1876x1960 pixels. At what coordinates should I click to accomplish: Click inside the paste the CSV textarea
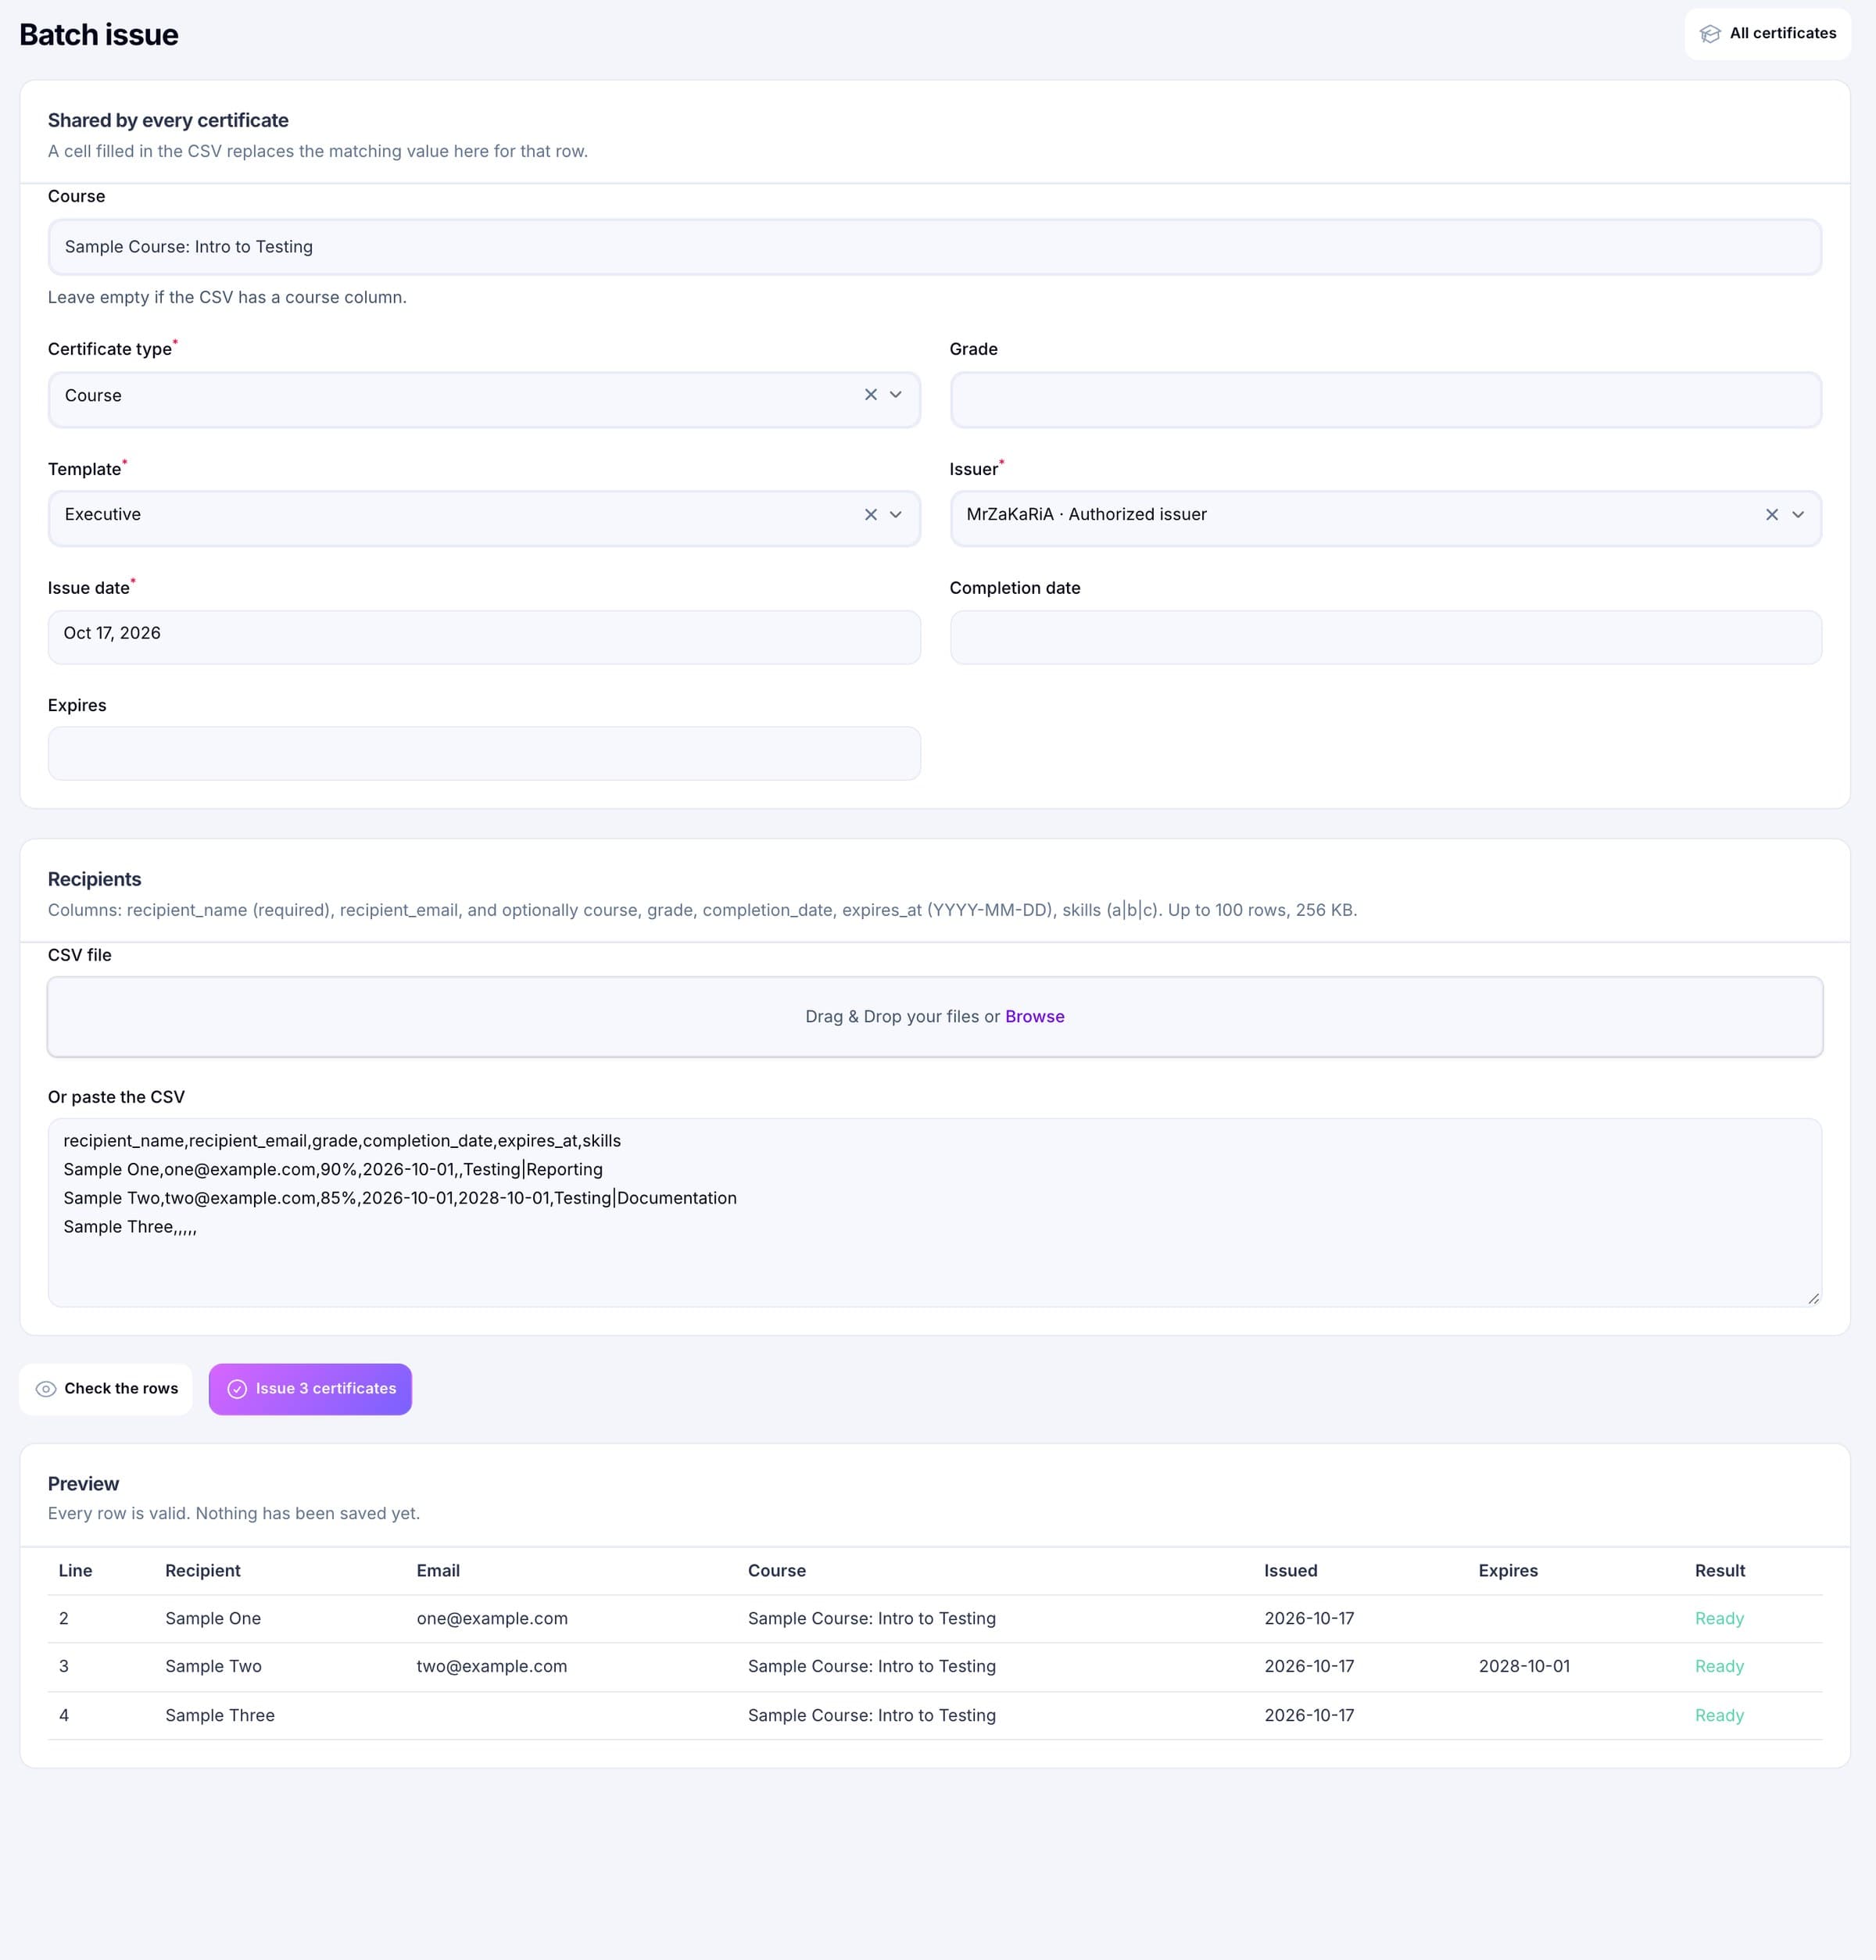coord(934,1212)
